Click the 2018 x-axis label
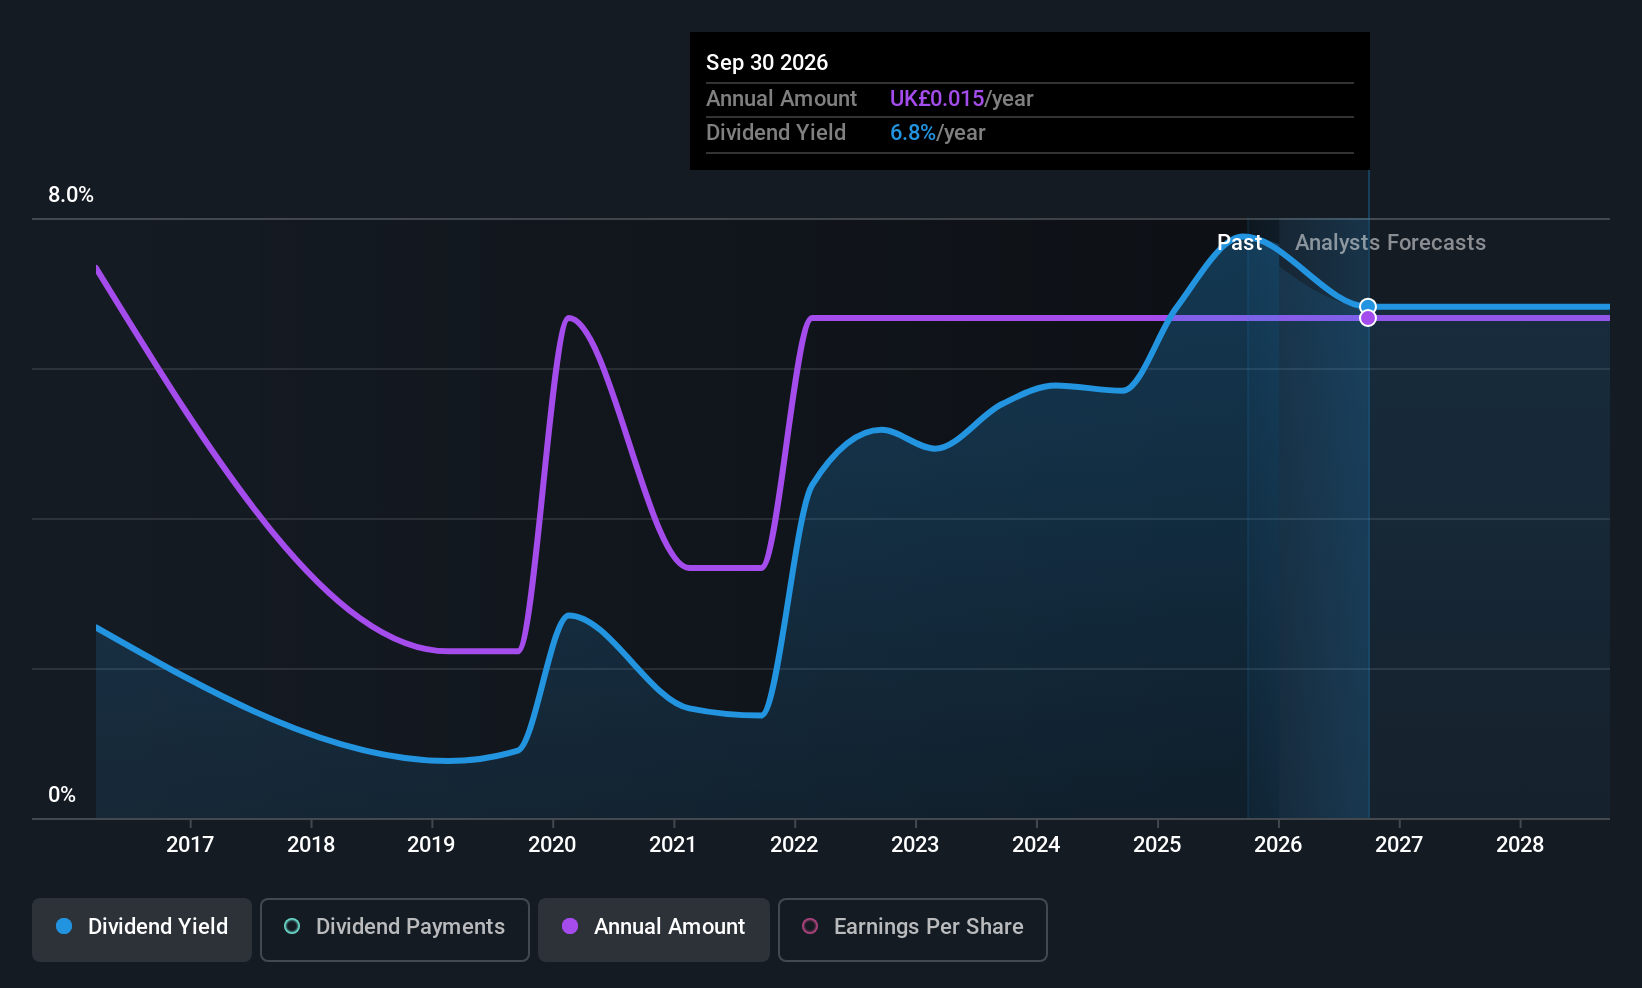 pos(311,845)
